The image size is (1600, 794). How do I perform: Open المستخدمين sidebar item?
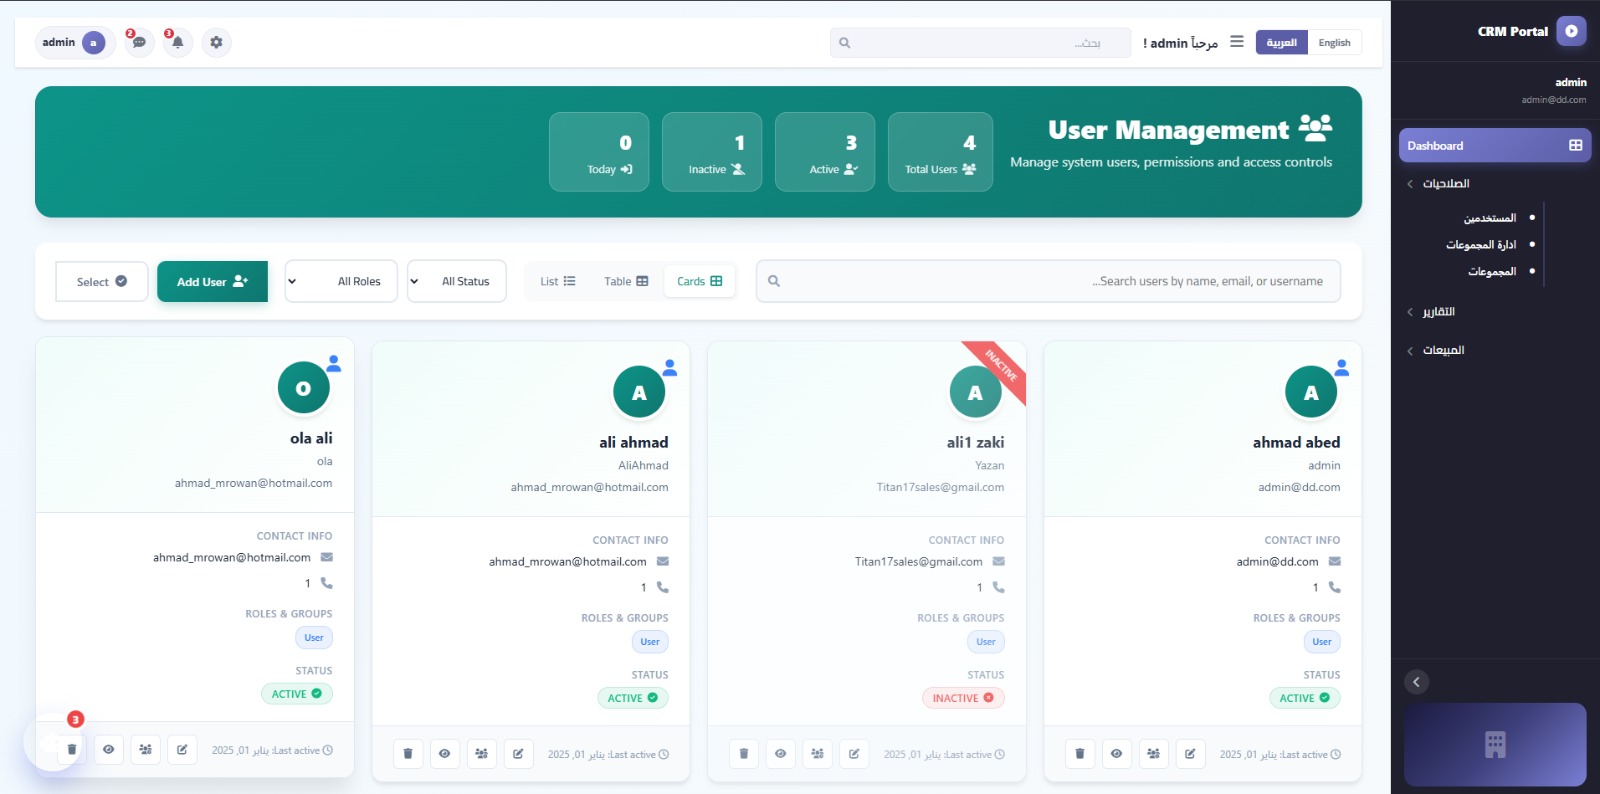[1490, 218]
